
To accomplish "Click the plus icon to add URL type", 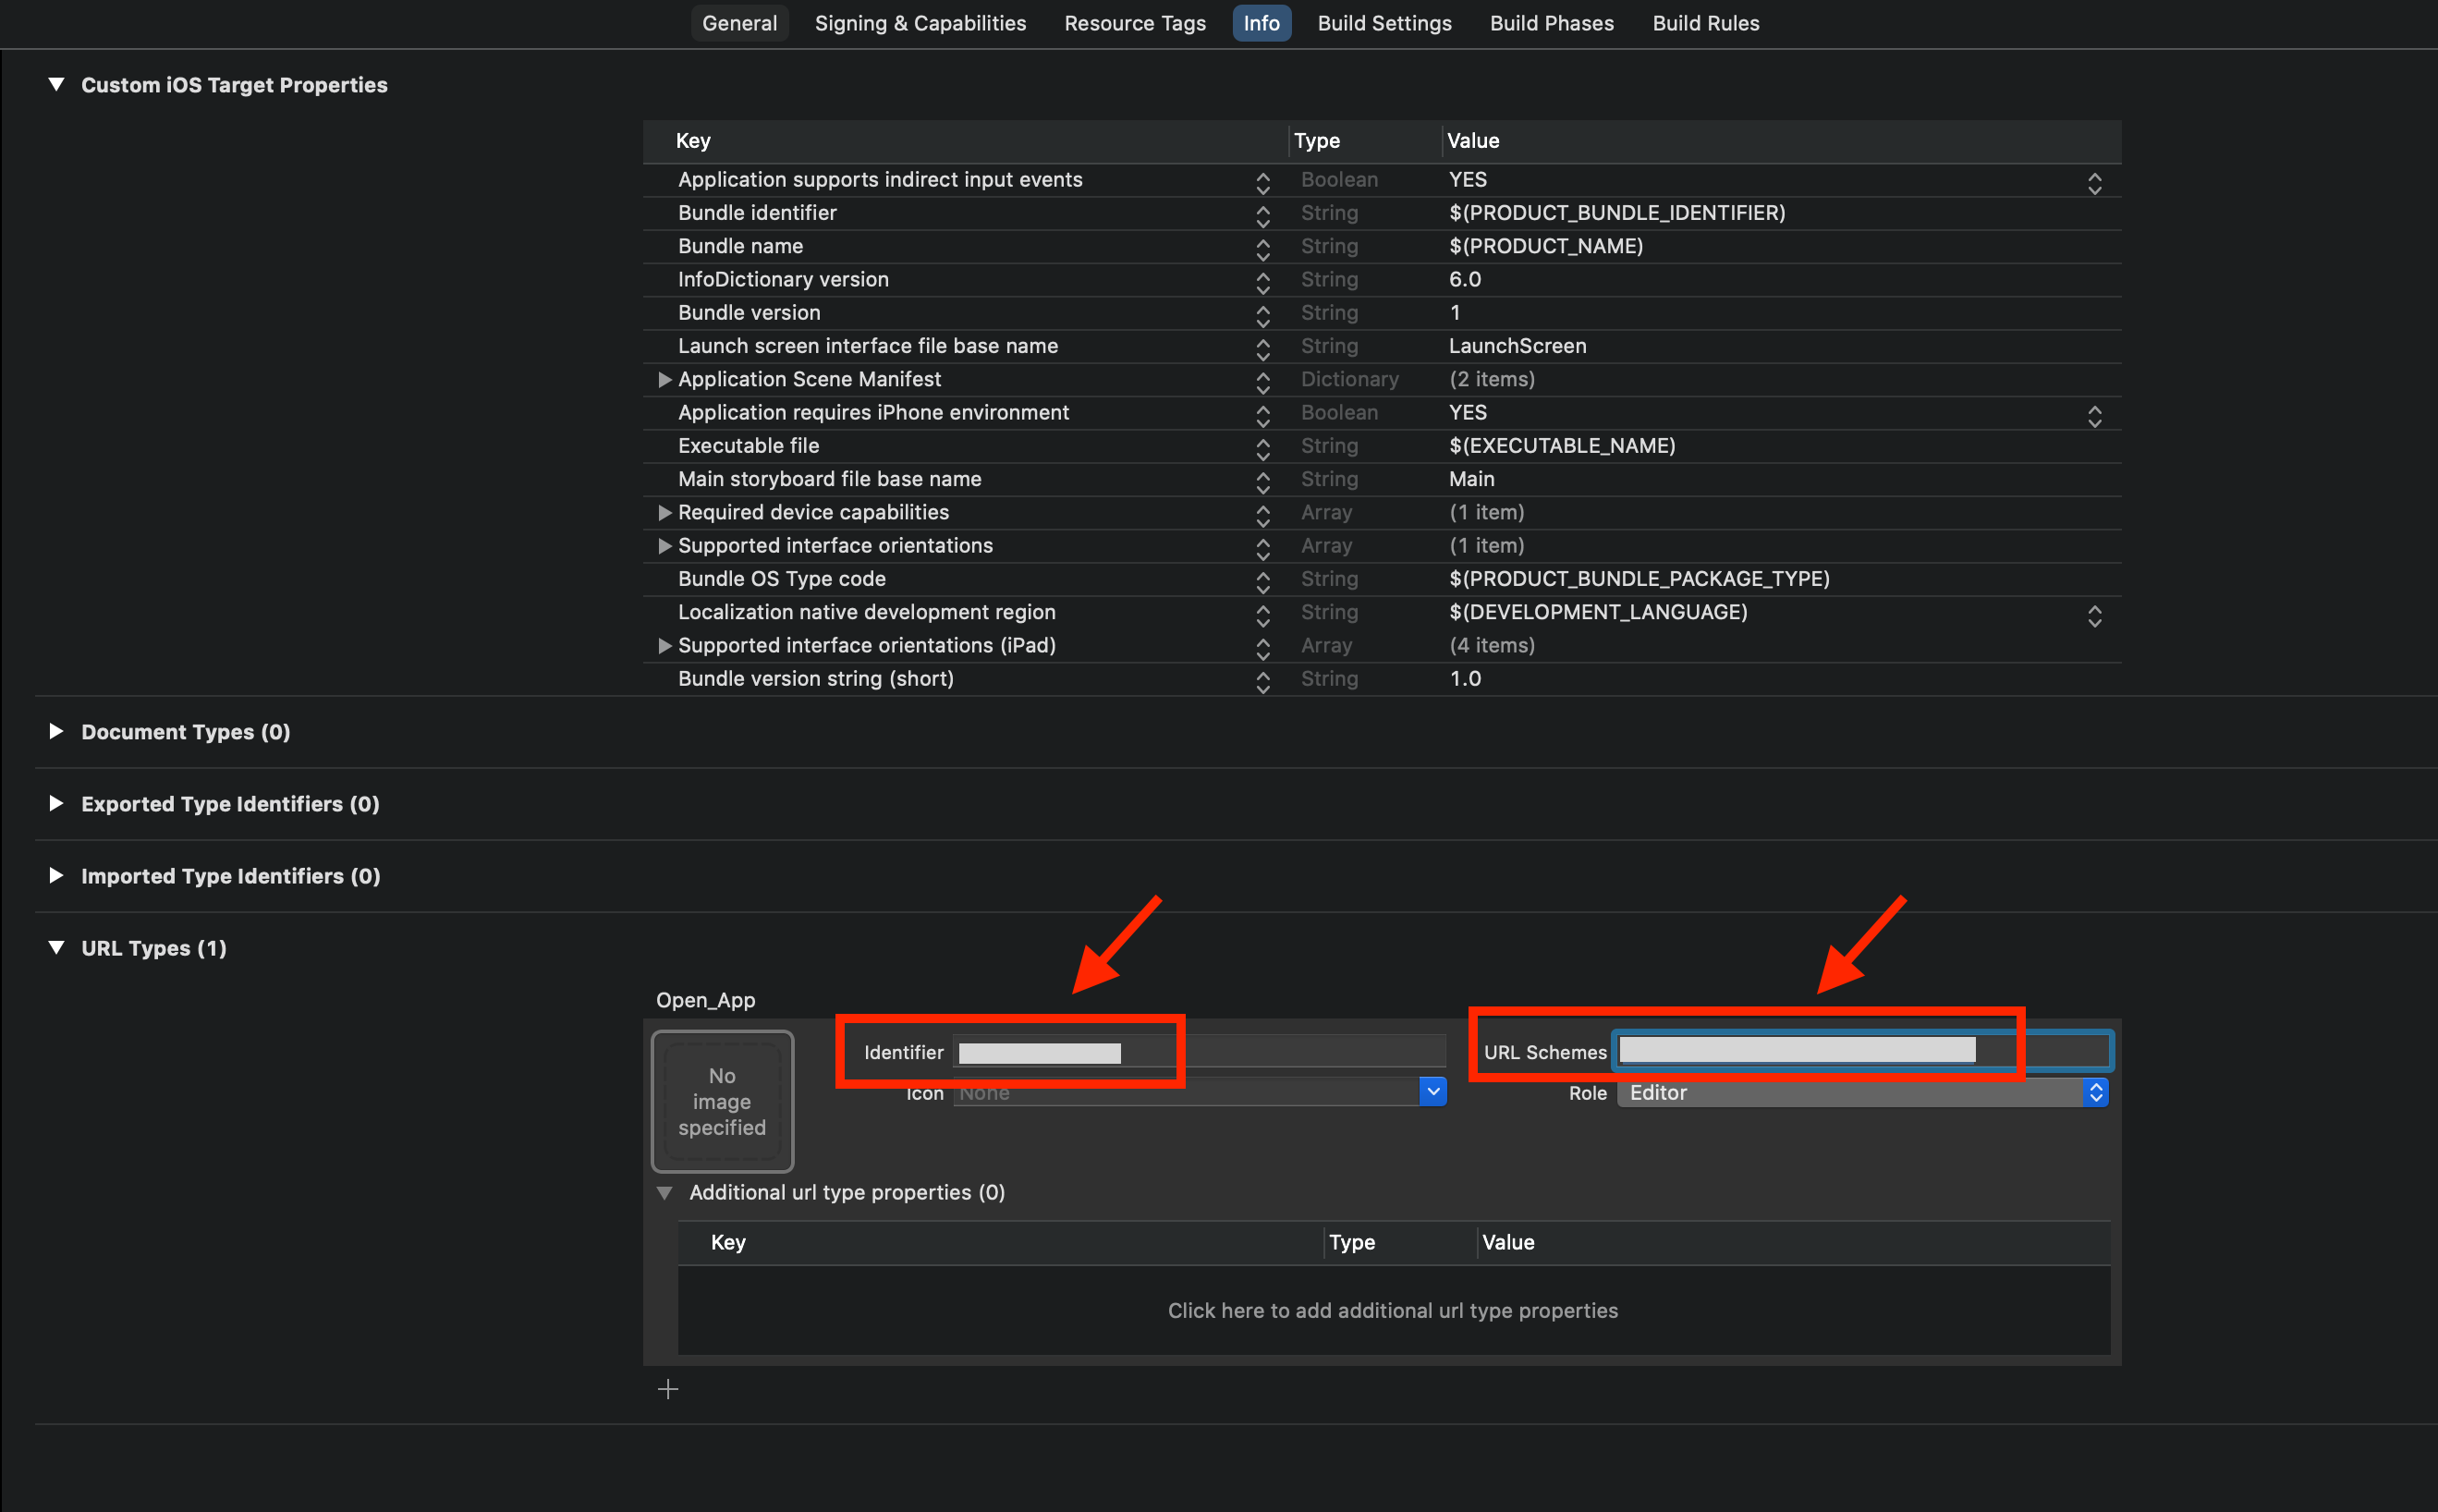I will (668, 1389).
